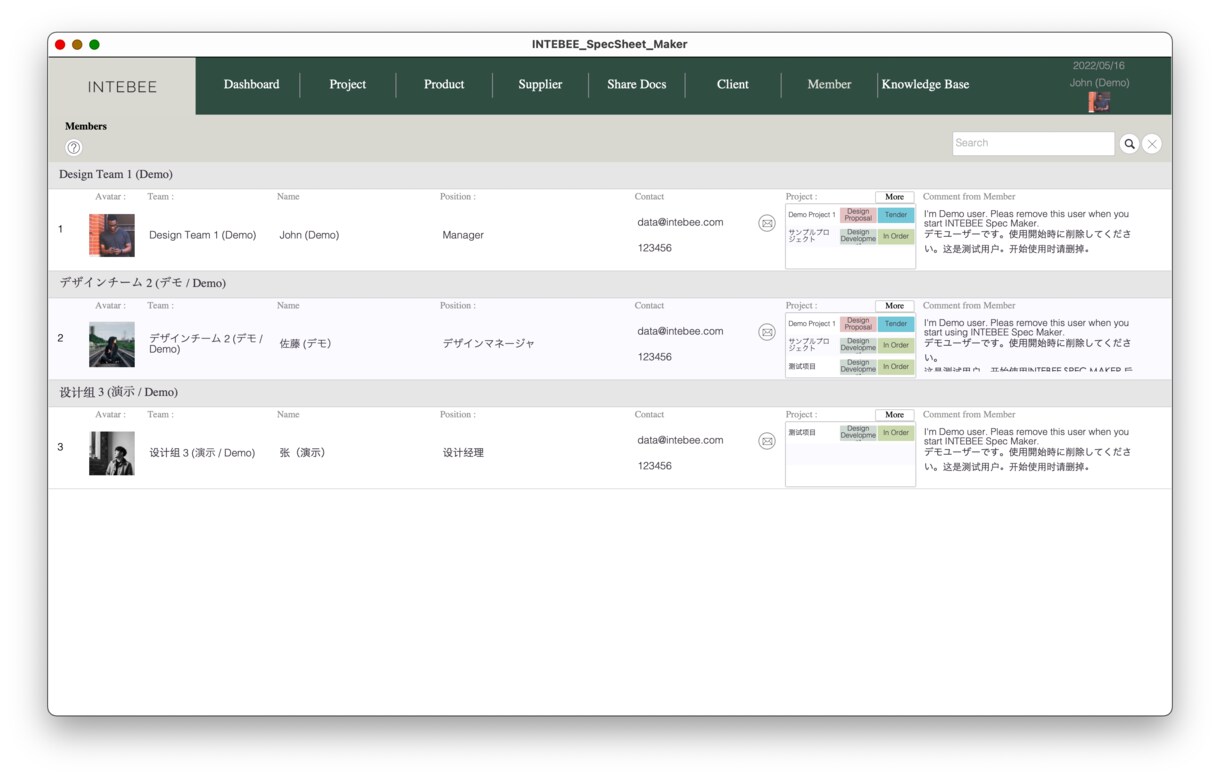This screenshot has width=1220, height=779.
Task: Click More button in 张（演示） row
Action: click(x=895, y=415)
